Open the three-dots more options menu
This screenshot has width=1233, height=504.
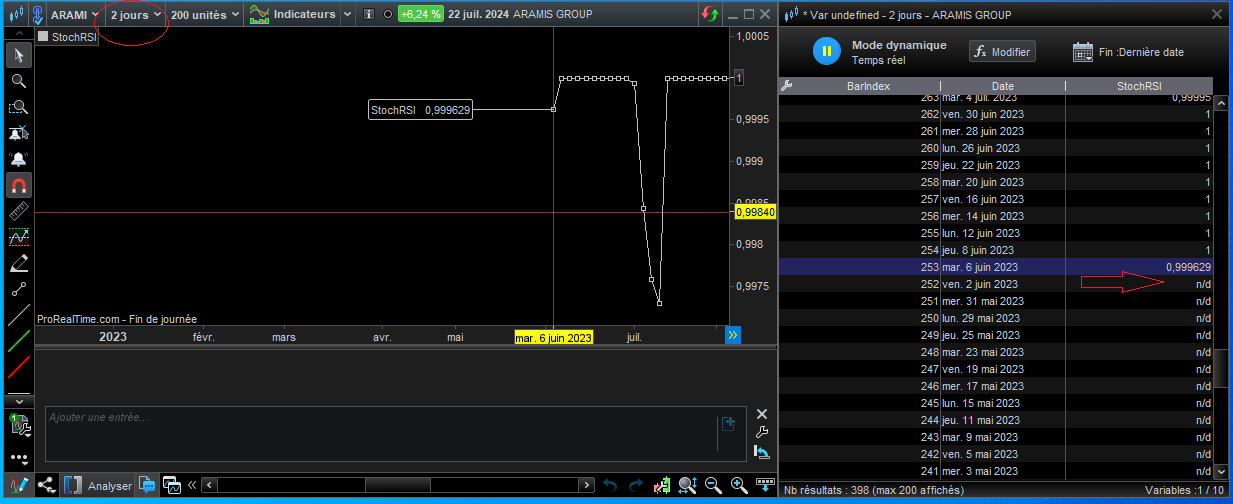click(18, 457)
